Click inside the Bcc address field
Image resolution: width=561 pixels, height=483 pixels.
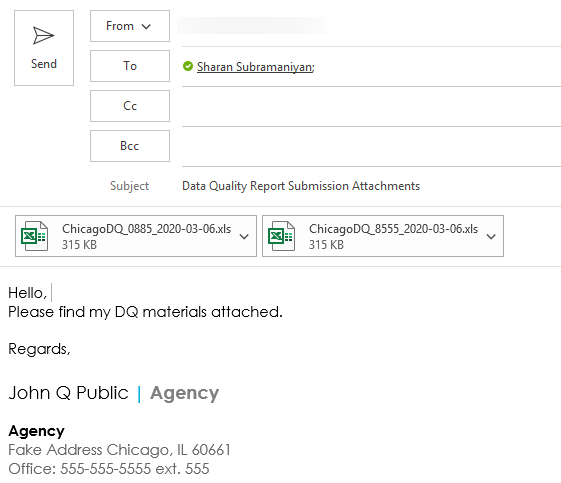371,146
